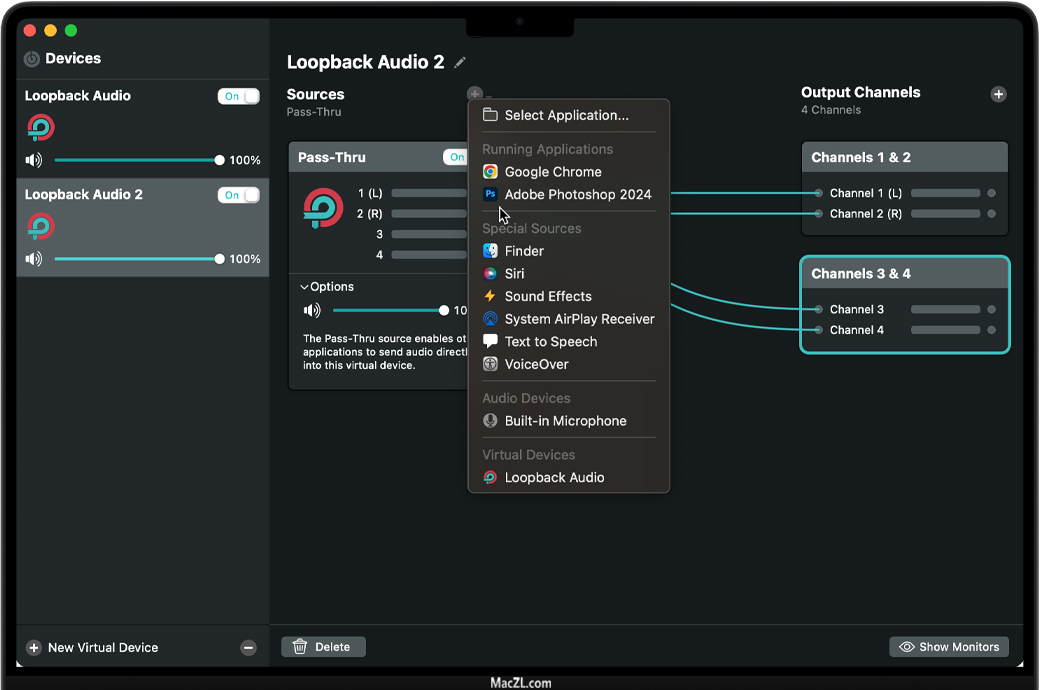Click the pencil icon to rename Loopback Audio 2
This screenshot has height=690, width=1040.
point(460,63)
